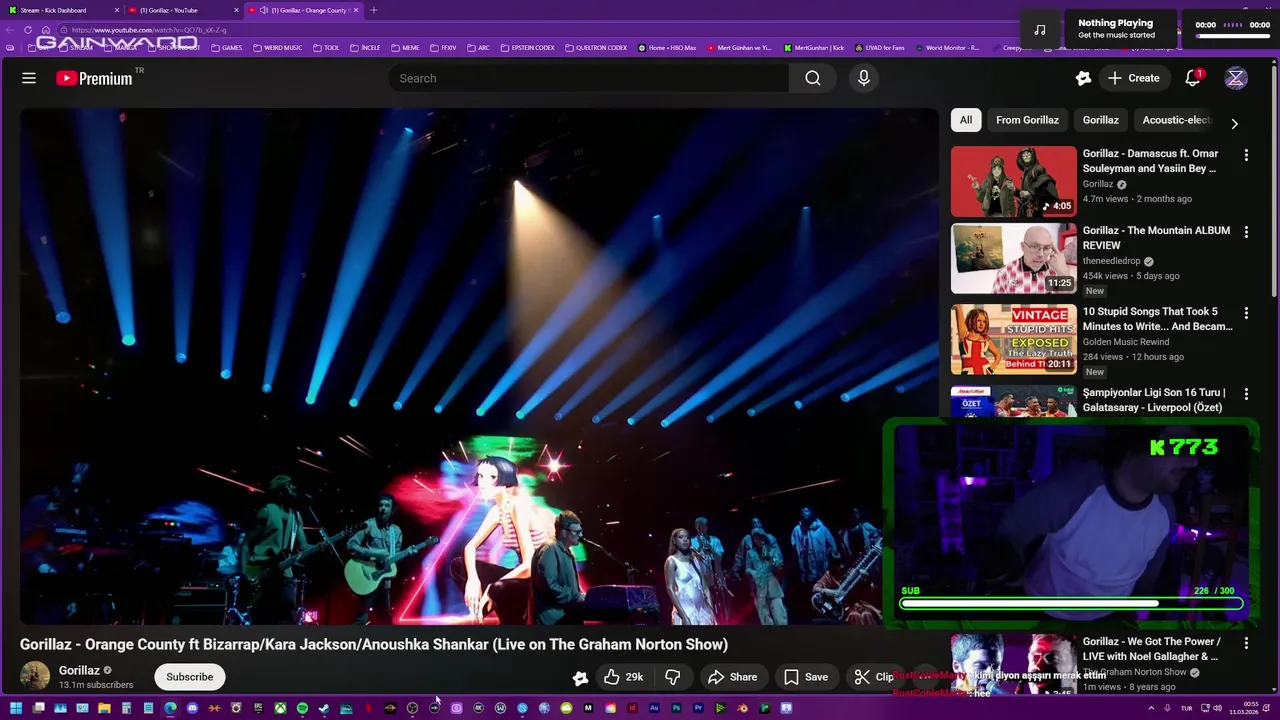Mute the Orange County tab audio icon
The width and height of the screenshot is (1280, 720).
[x=264, y=10]
